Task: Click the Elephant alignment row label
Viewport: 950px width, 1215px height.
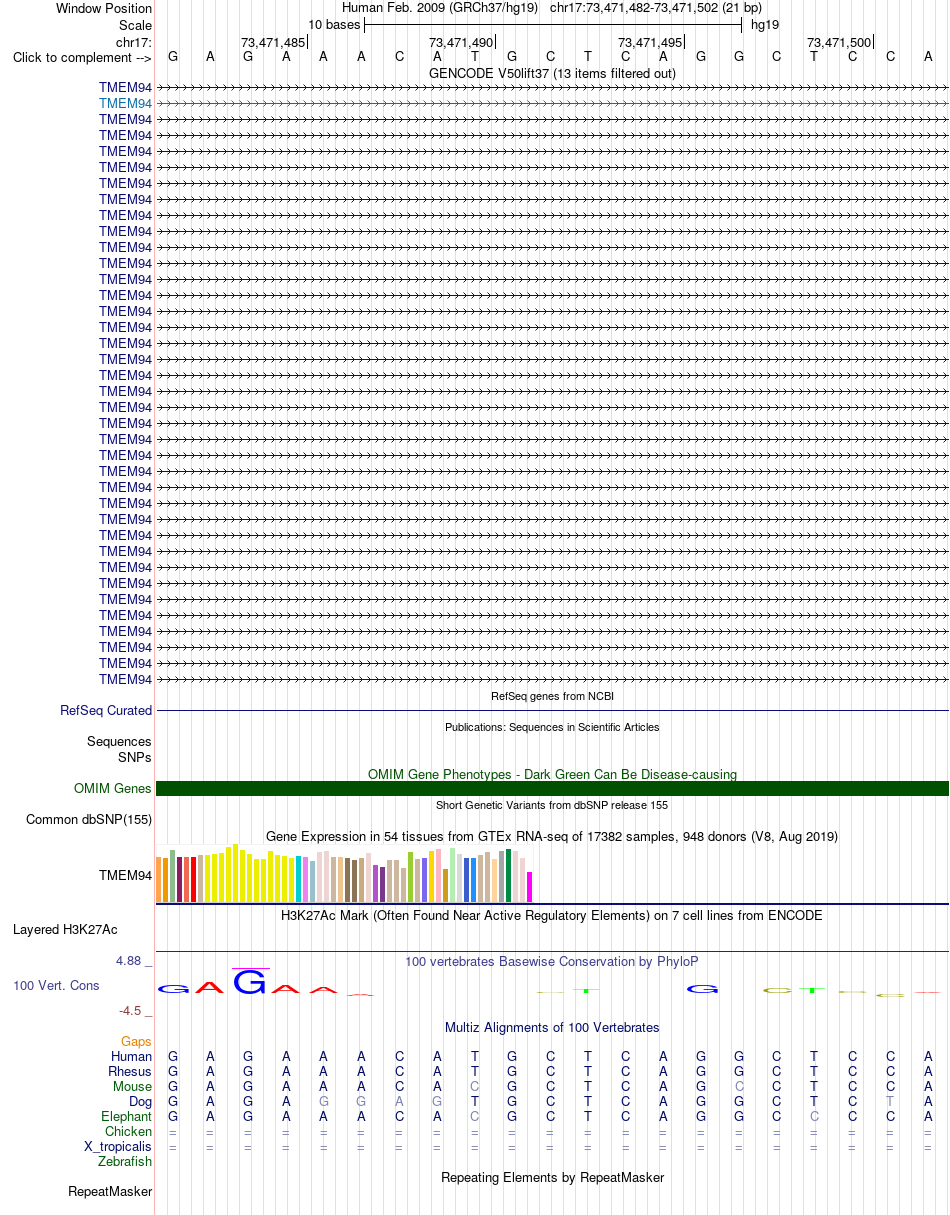Action: pyautogui.click(x=127, y=1116)
